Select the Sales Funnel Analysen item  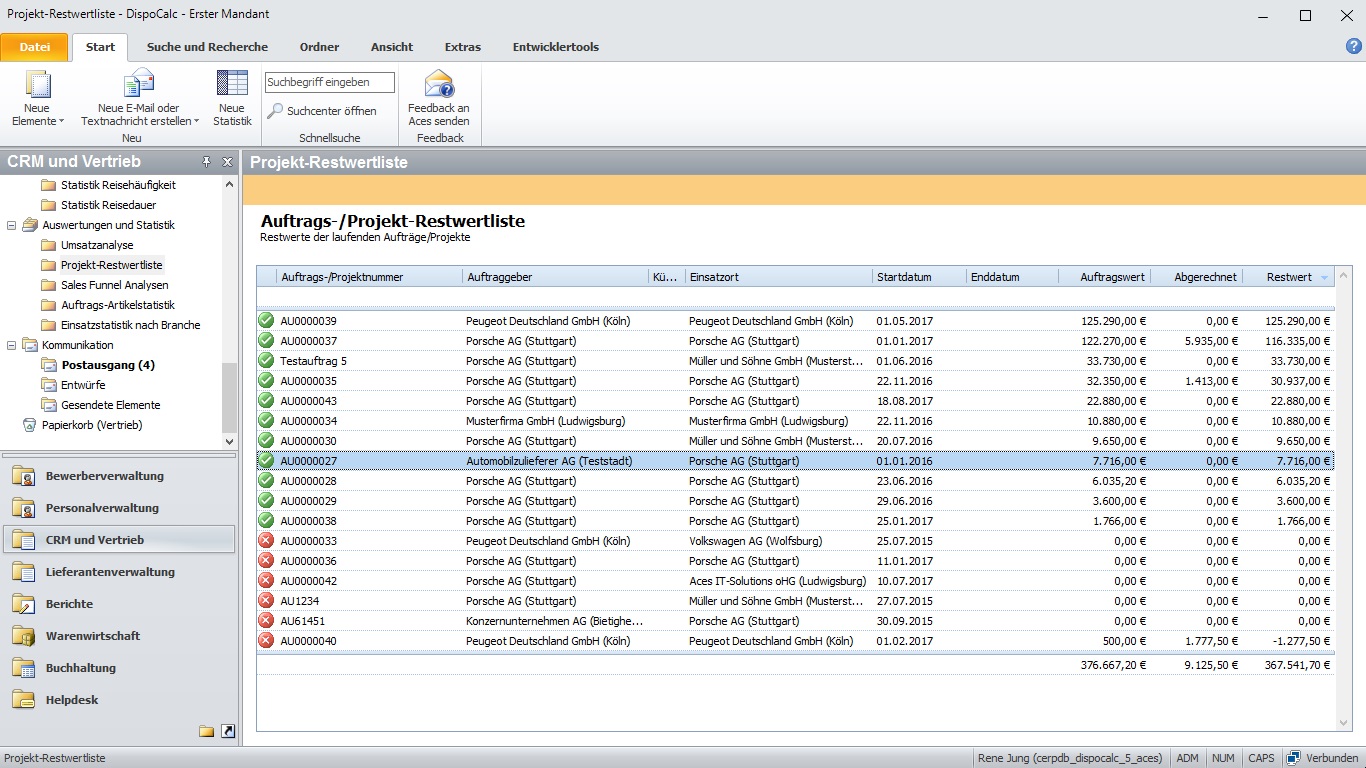click(114, 285)
